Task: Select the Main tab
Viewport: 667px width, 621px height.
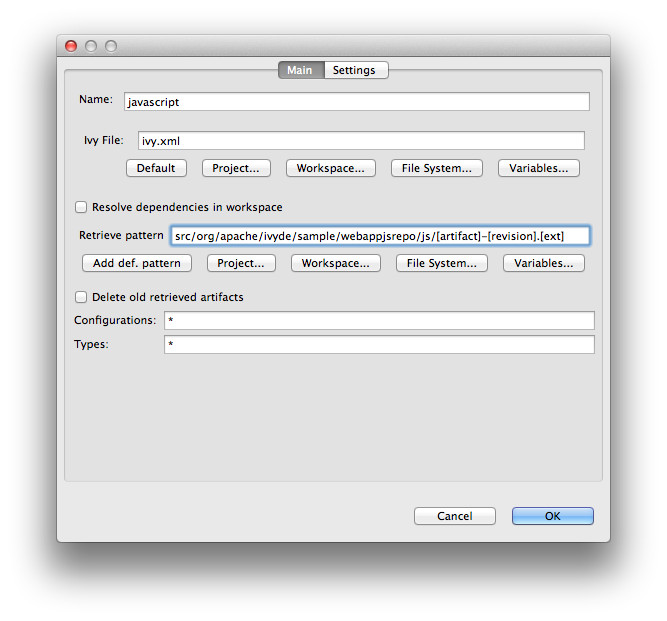Action: point(300,70)
